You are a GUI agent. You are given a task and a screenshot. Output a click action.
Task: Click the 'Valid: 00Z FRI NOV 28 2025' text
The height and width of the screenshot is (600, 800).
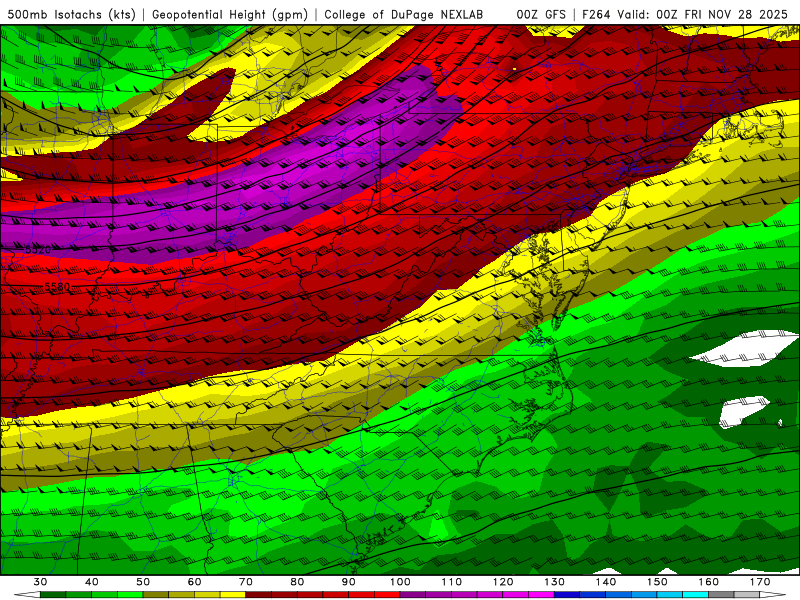point(702,14)
